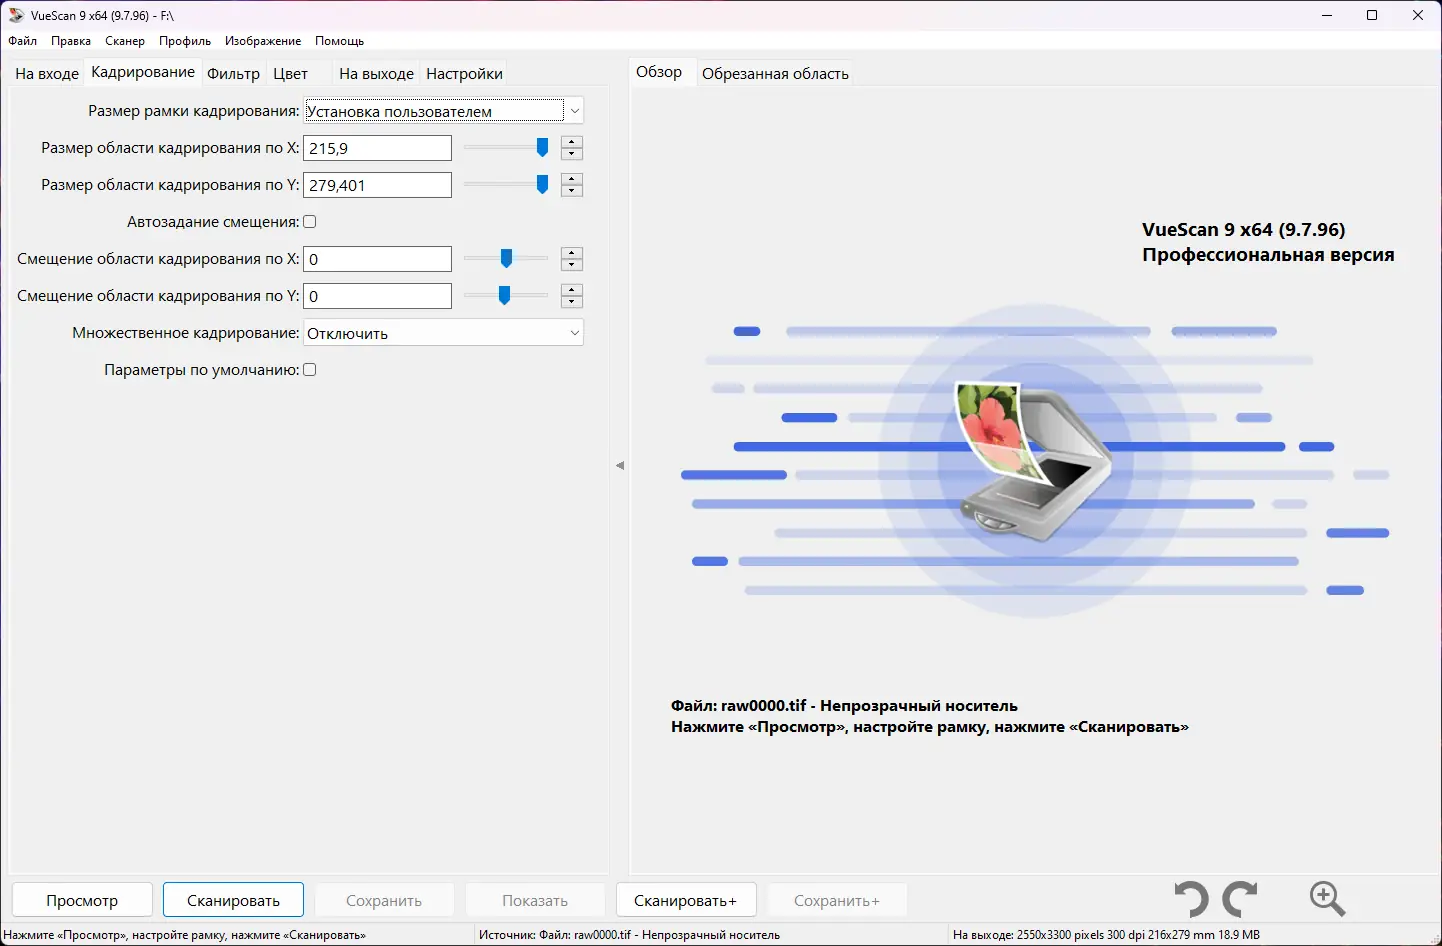Click the Источник status bar text

point(629,935)
